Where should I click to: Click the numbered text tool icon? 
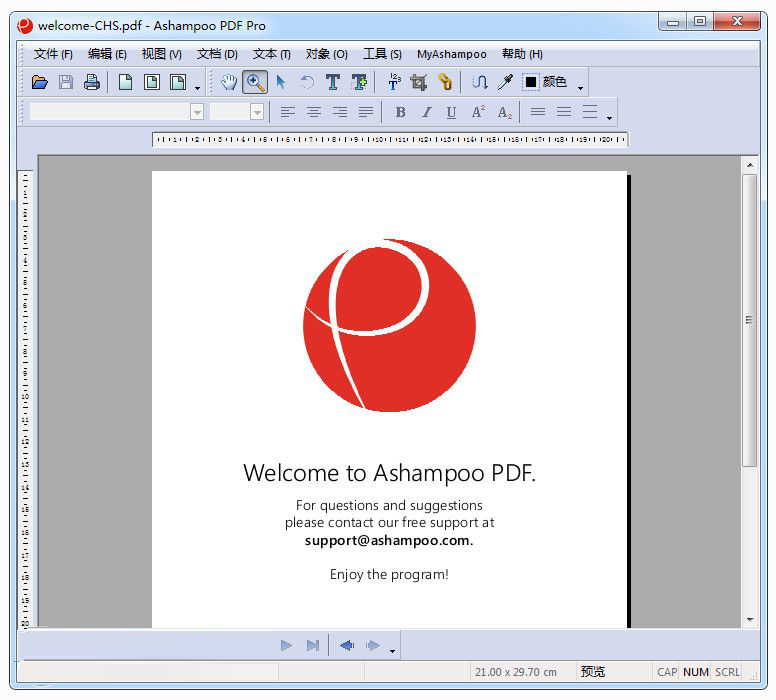coord(394,82)
